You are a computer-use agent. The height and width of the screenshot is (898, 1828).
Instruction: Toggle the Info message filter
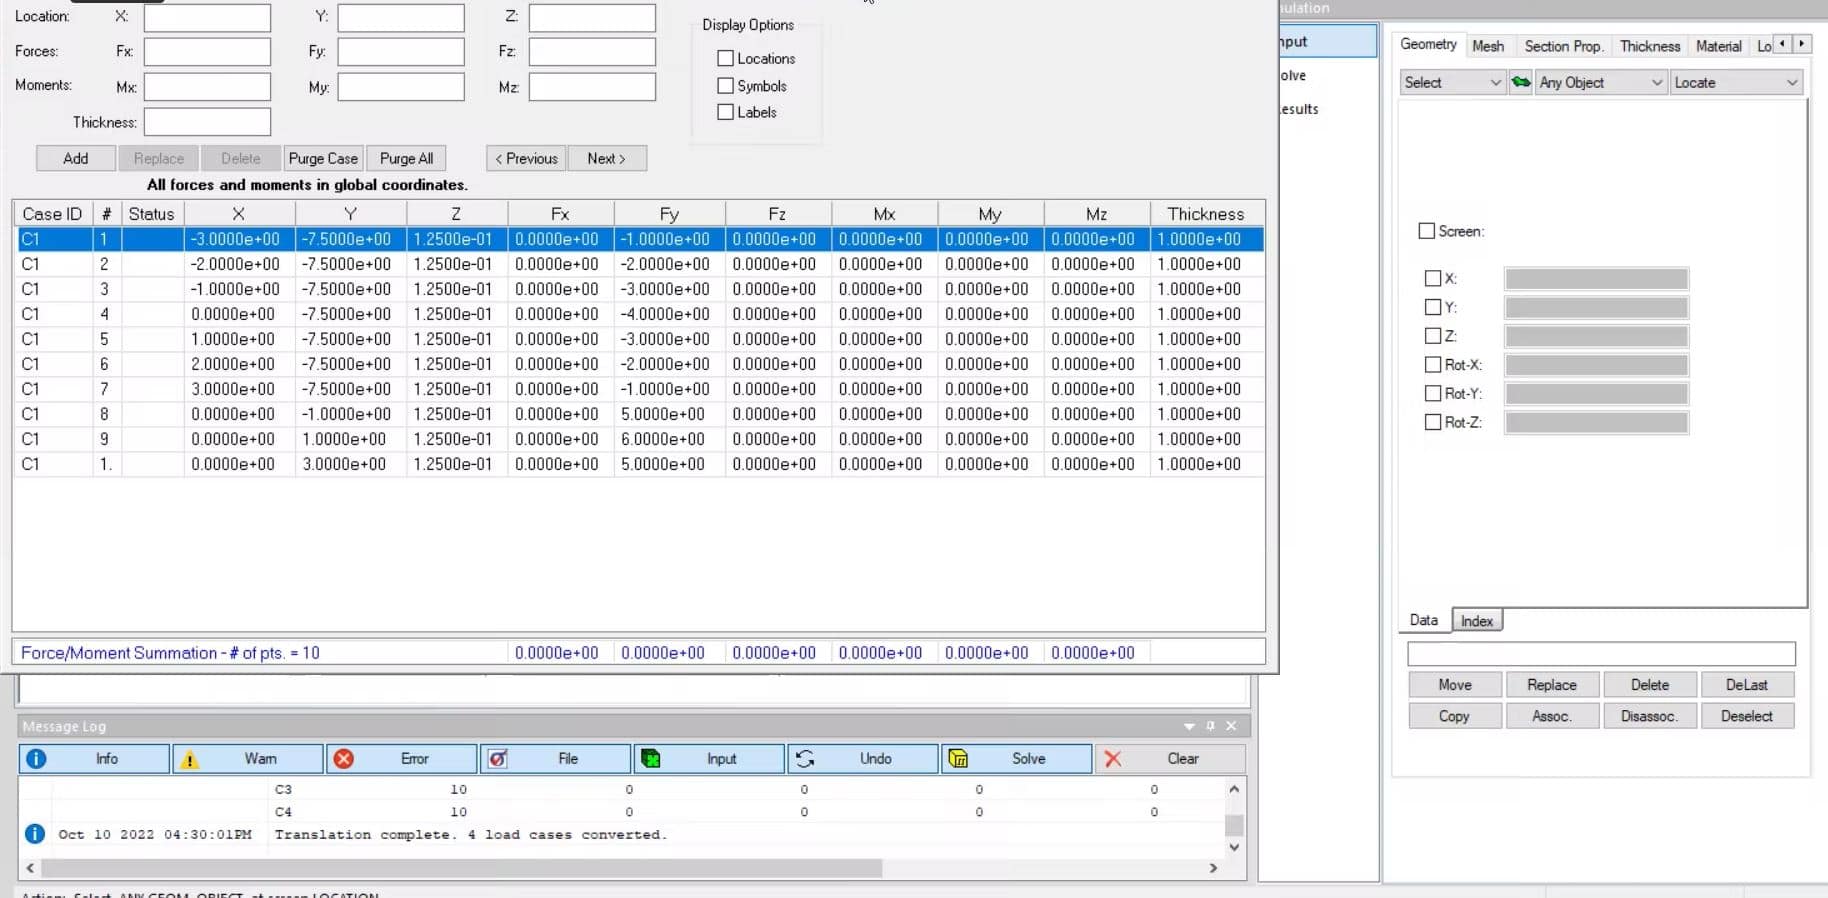click(x=94, y=759)
